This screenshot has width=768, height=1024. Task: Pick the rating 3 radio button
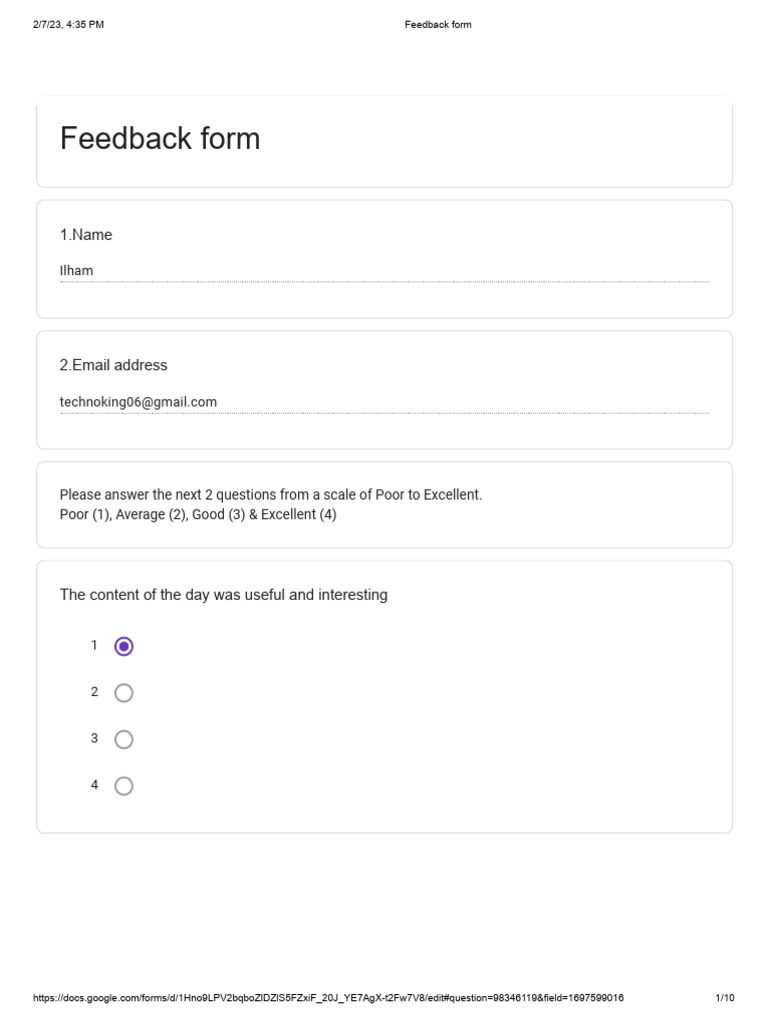click(x=124, y=739)
